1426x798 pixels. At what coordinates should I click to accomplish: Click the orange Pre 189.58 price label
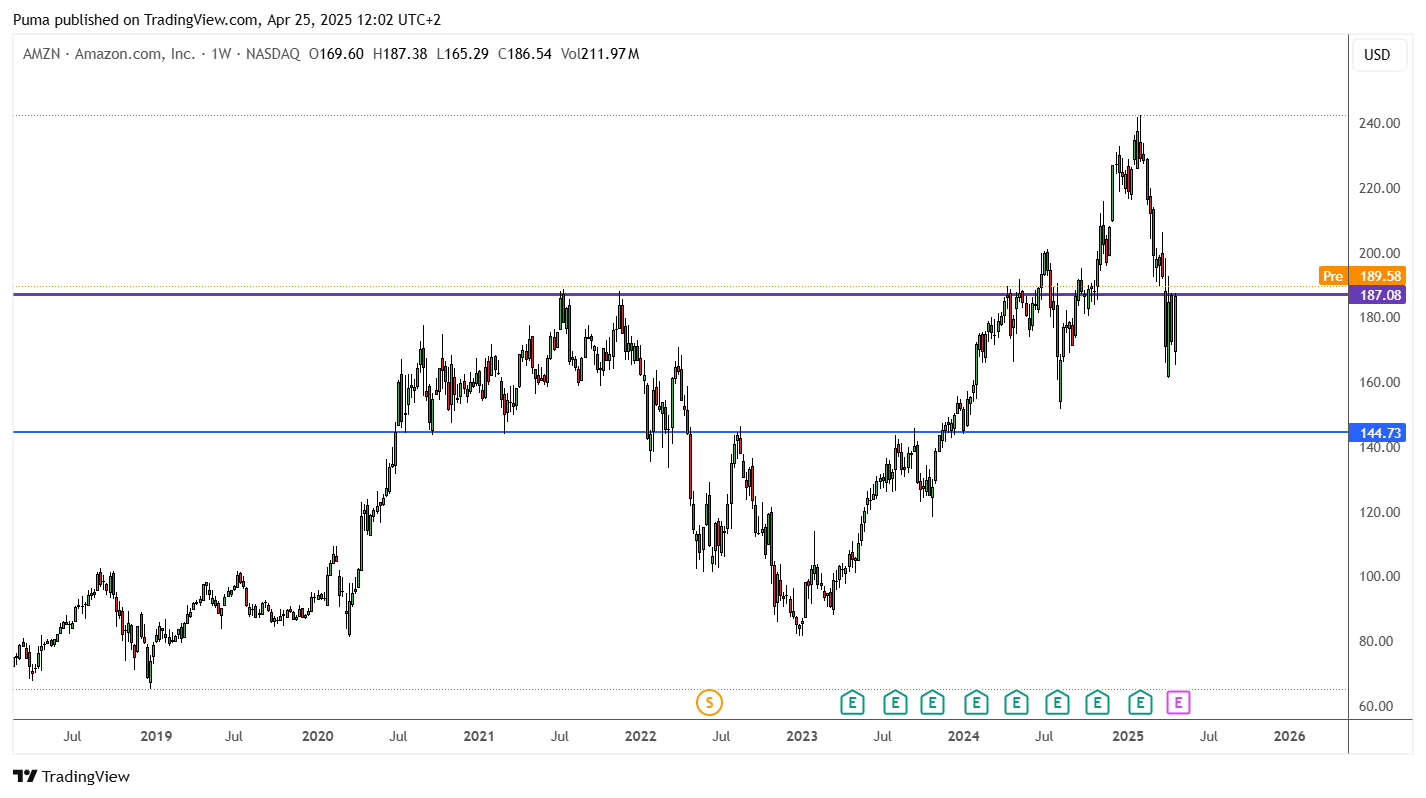1362,276
